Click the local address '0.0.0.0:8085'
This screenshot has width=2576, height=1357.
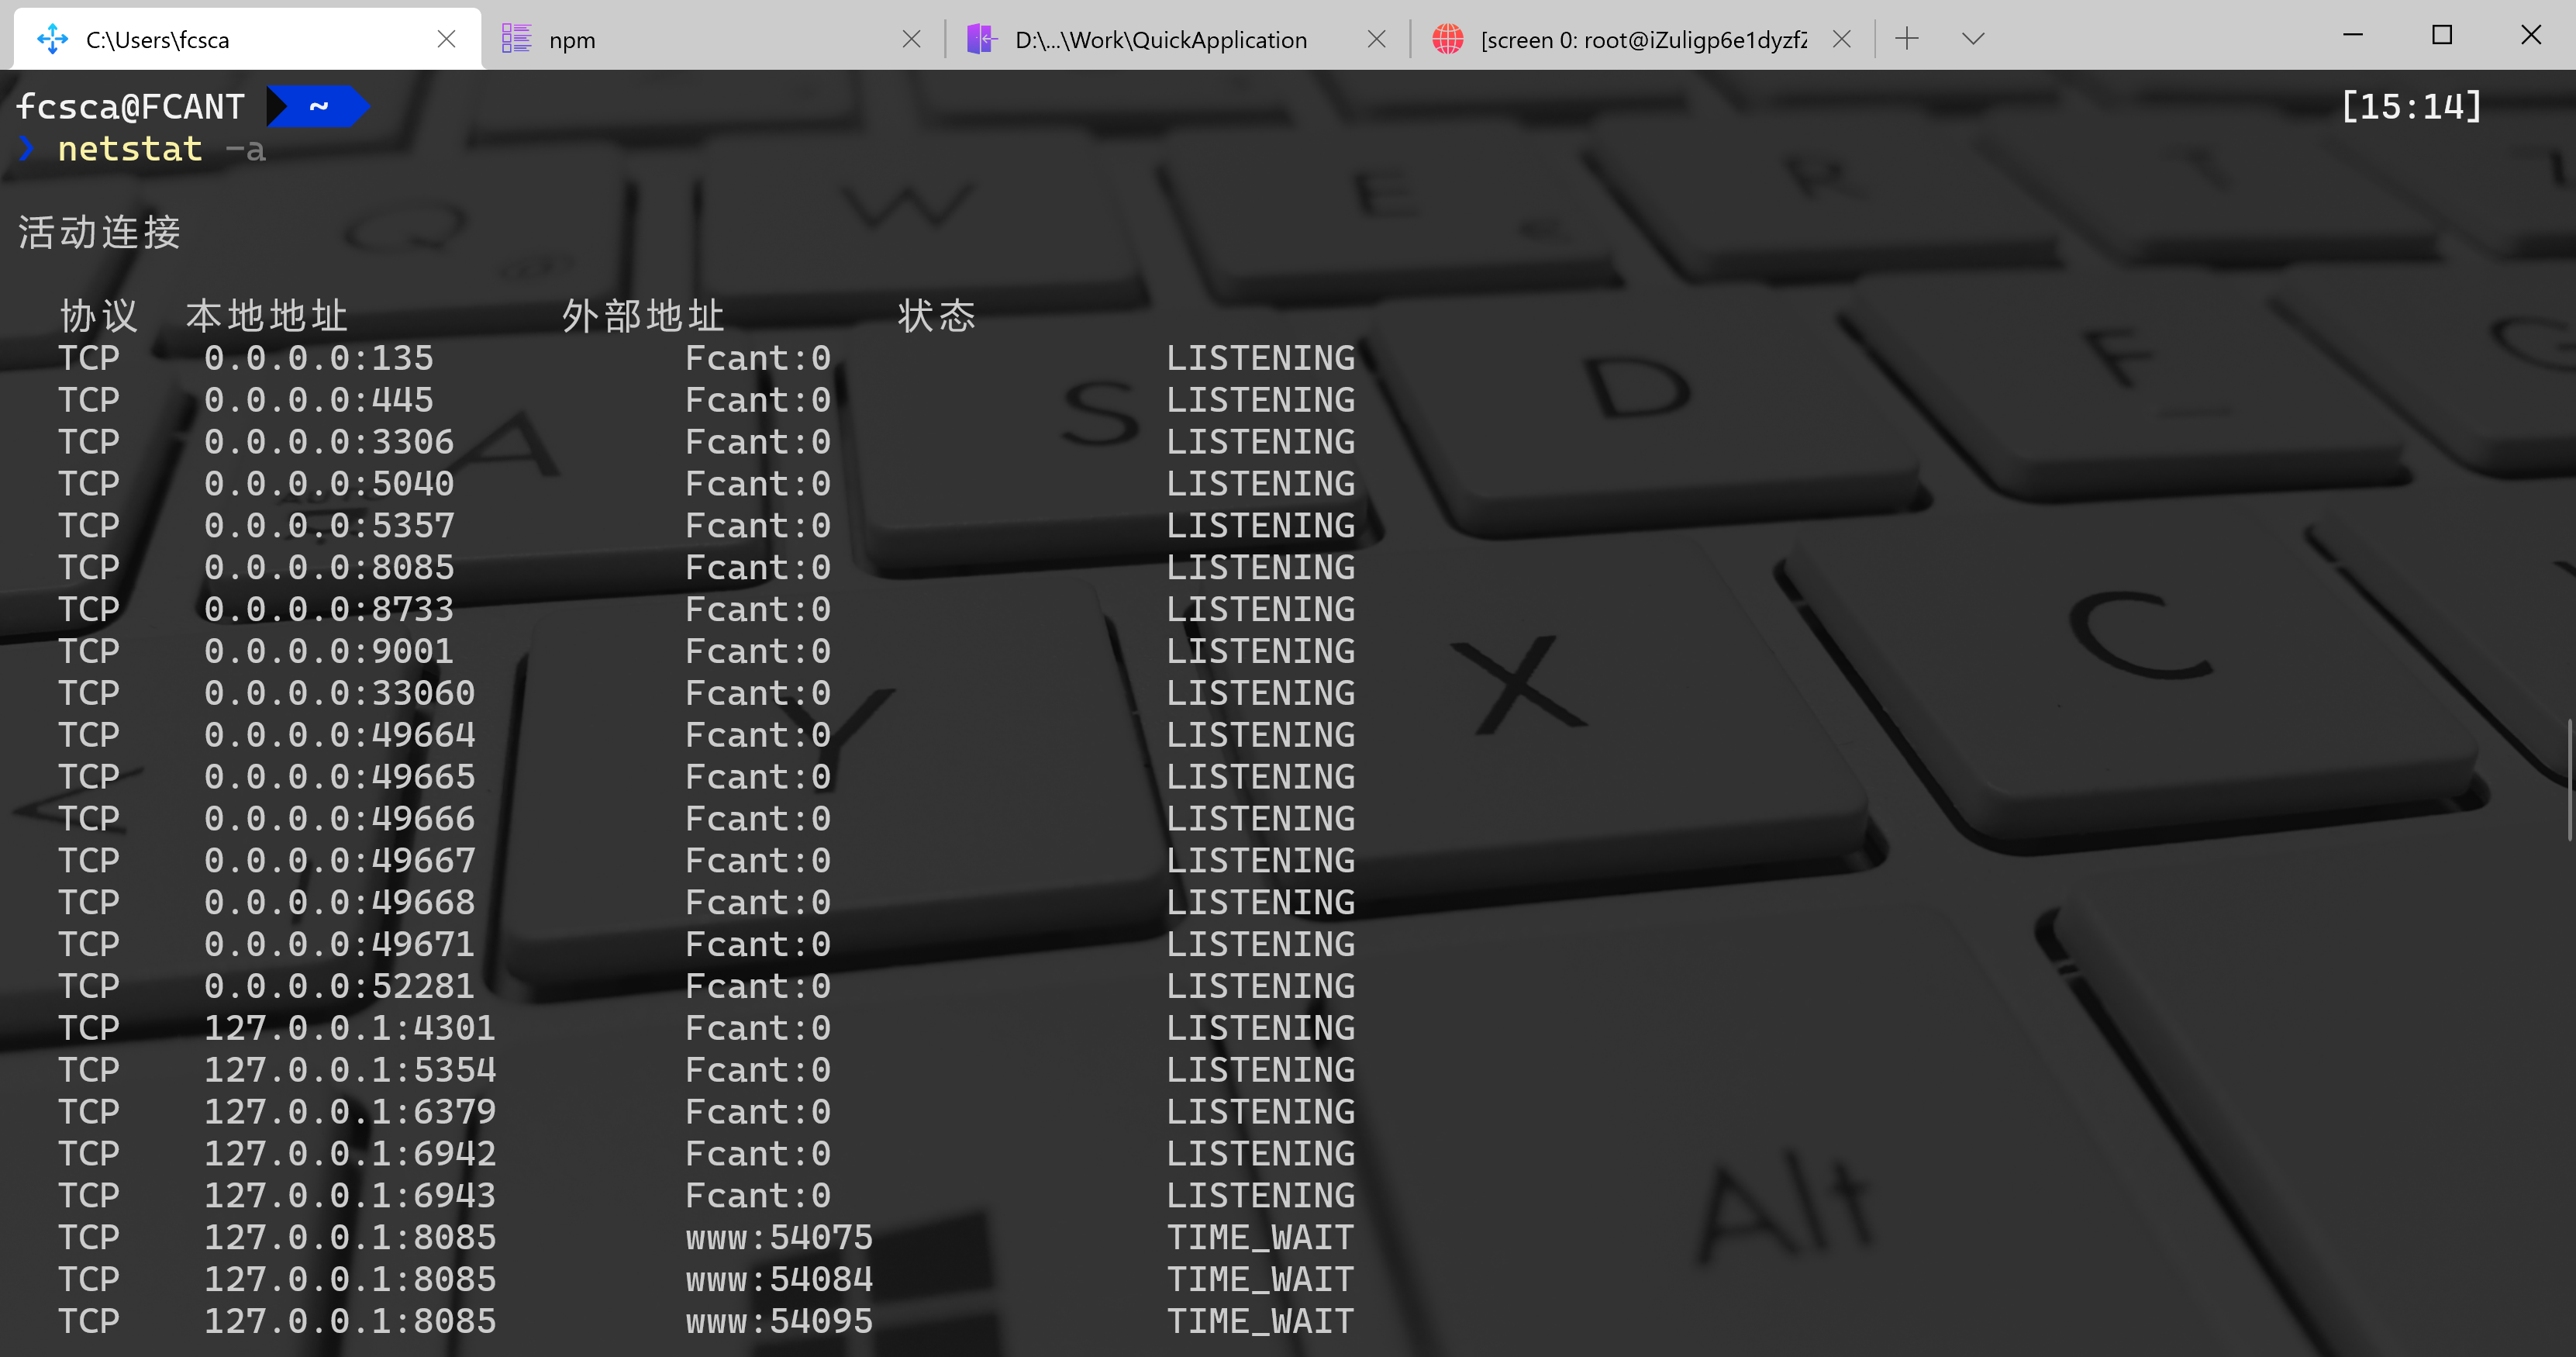tap(329, 568)
